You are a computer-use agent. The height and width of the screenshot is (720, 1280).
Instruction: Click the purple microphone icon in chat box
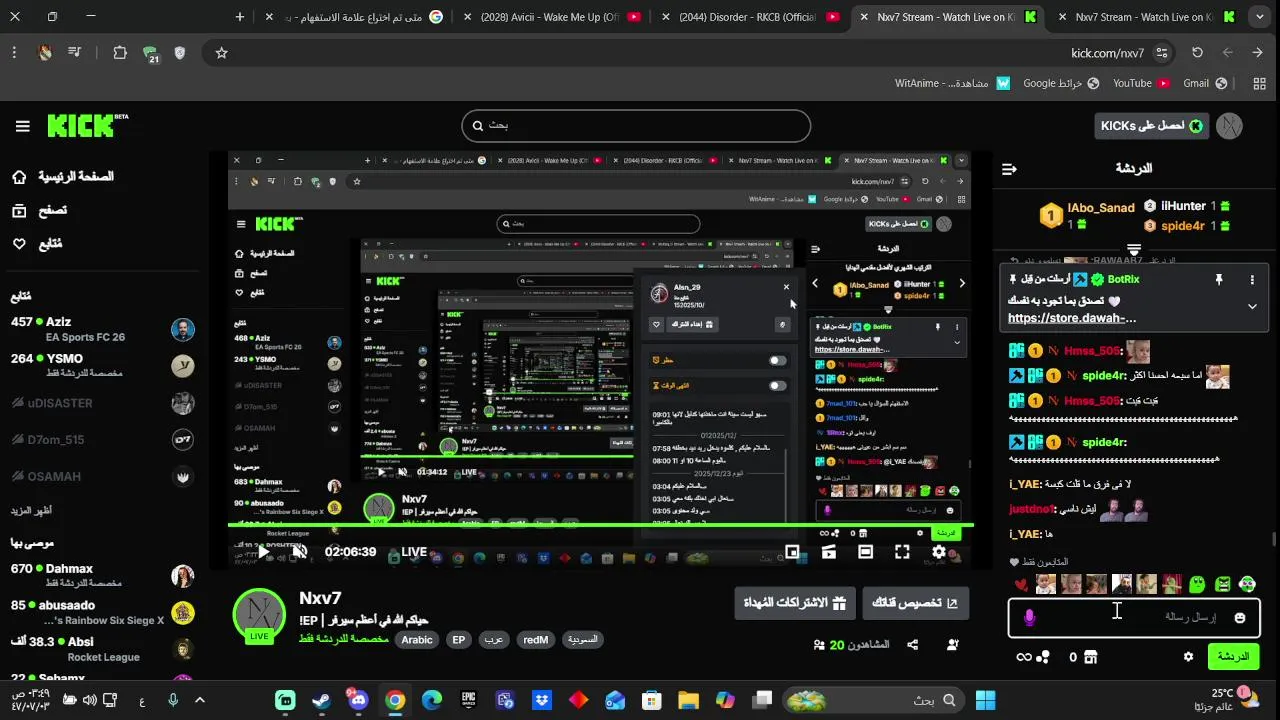[1029, 618]
